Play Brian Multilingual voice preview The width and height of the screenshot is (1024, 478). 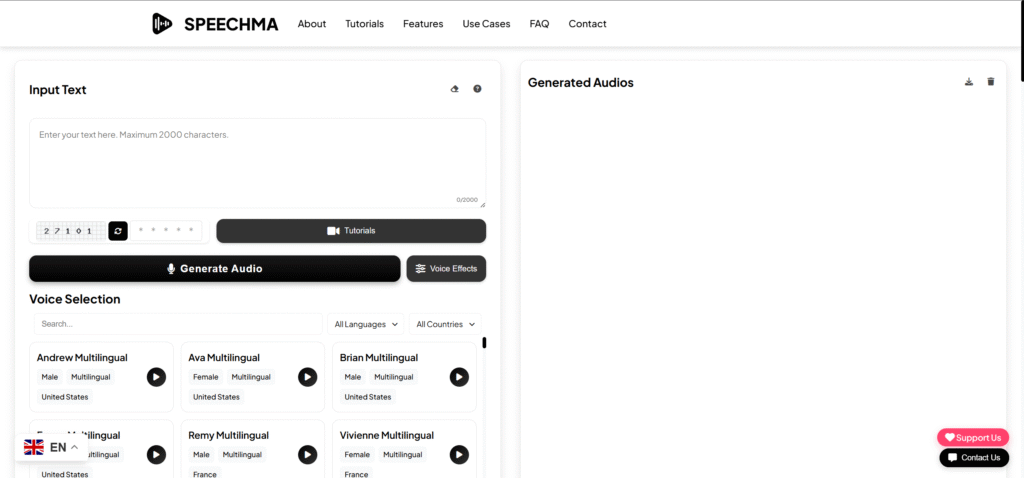click(x=459, y=377)
